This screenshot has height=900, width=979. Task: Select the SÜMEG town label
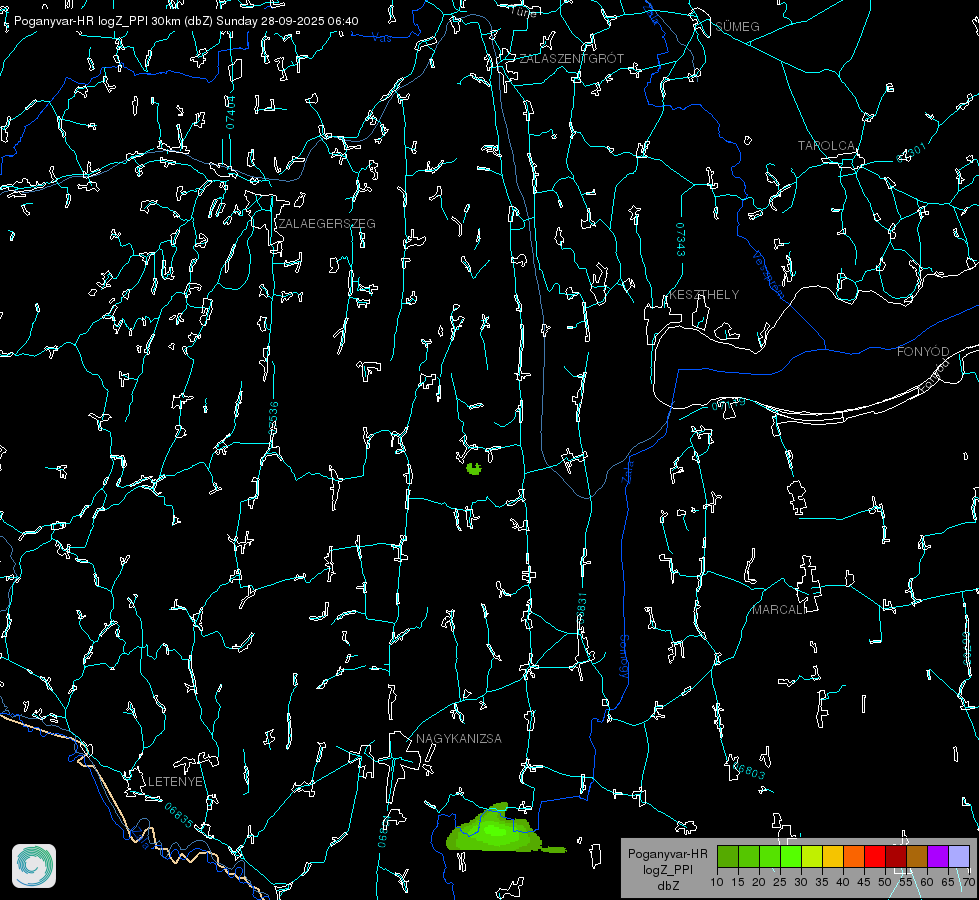[737, 27]
